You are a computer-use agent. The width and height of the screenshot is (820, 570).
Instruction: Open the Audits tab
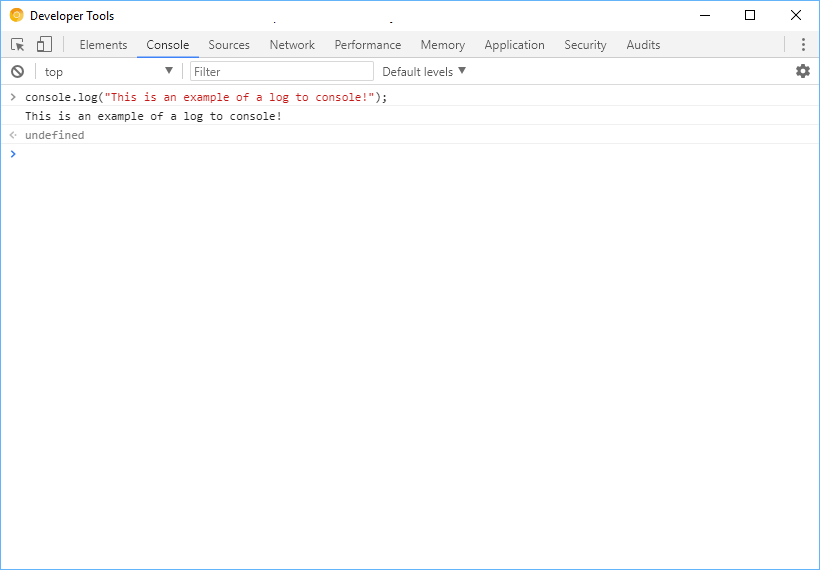(643, 45)
